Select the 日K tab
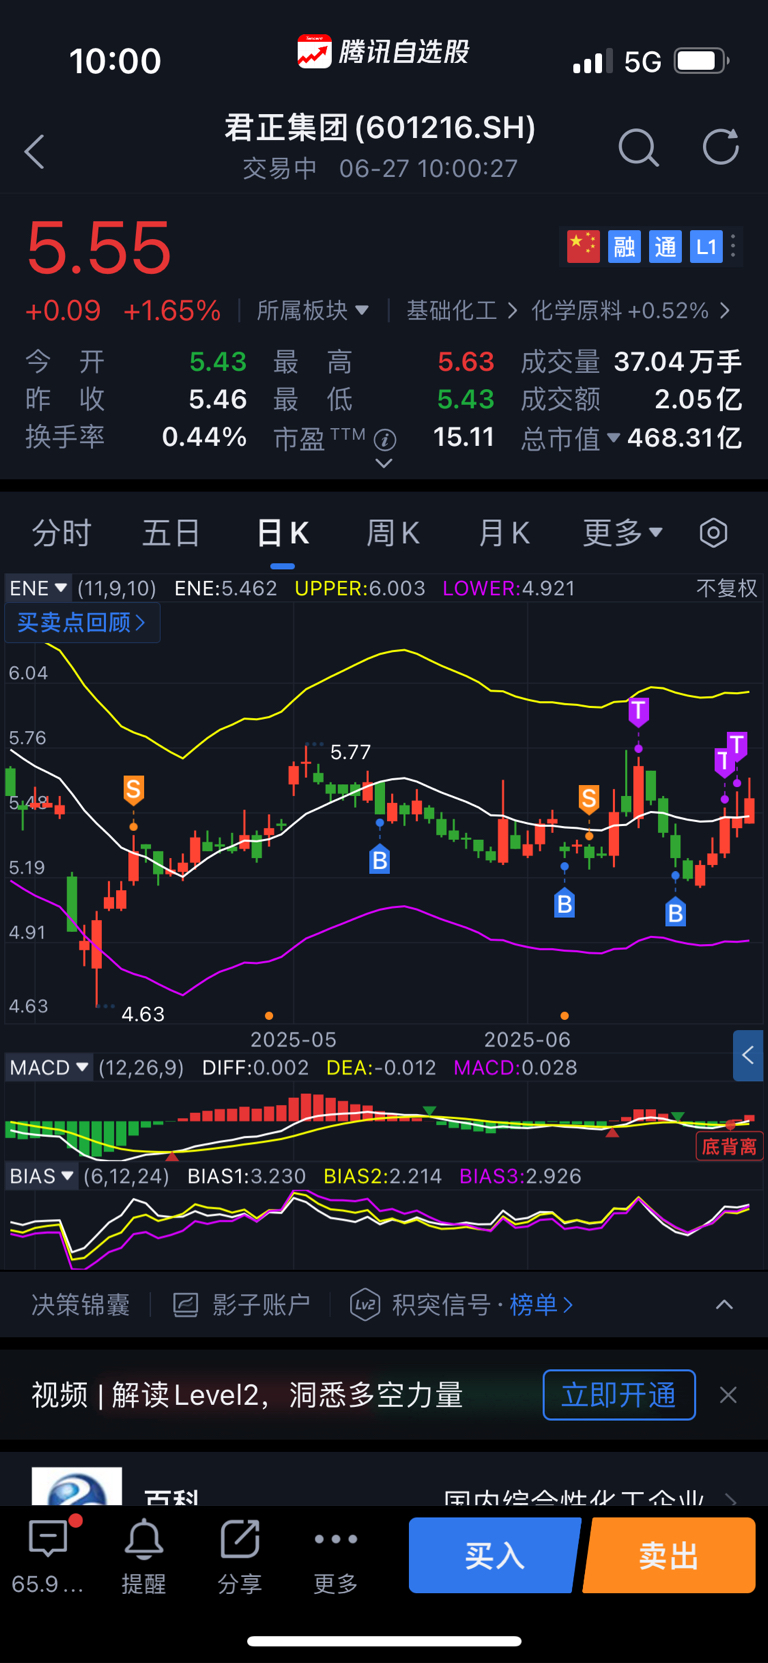Screen dimensions: 768x1663 click(283, 533)
